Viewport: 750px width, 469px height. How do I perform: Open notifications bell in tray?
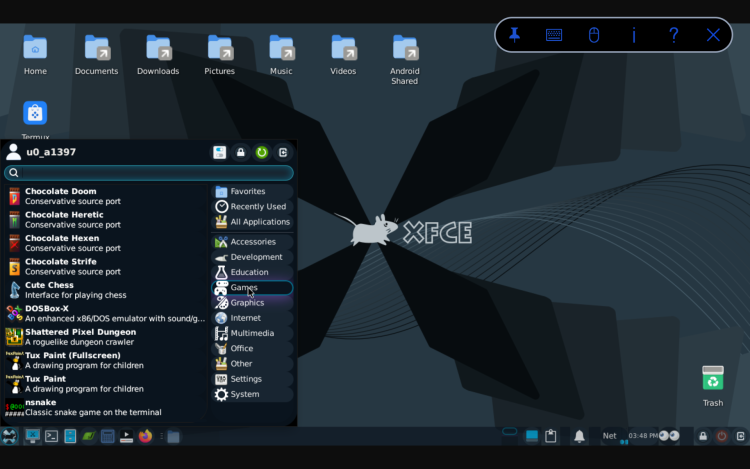(579, 436)
